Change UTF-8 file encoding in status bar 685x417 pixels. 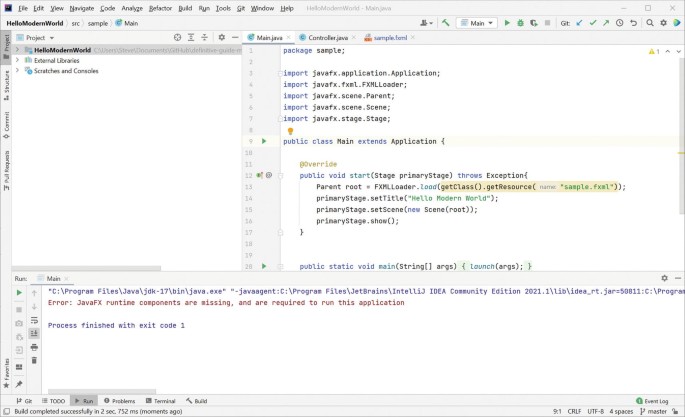click(595, 411)
